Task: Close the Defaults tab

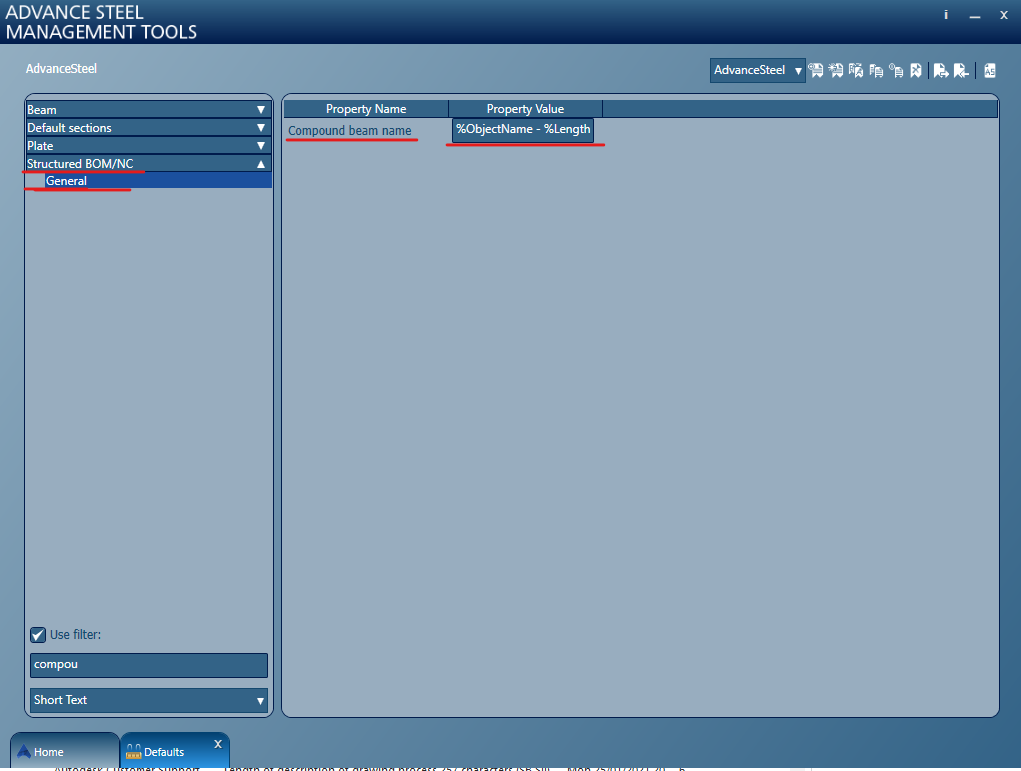Action: 217,744
